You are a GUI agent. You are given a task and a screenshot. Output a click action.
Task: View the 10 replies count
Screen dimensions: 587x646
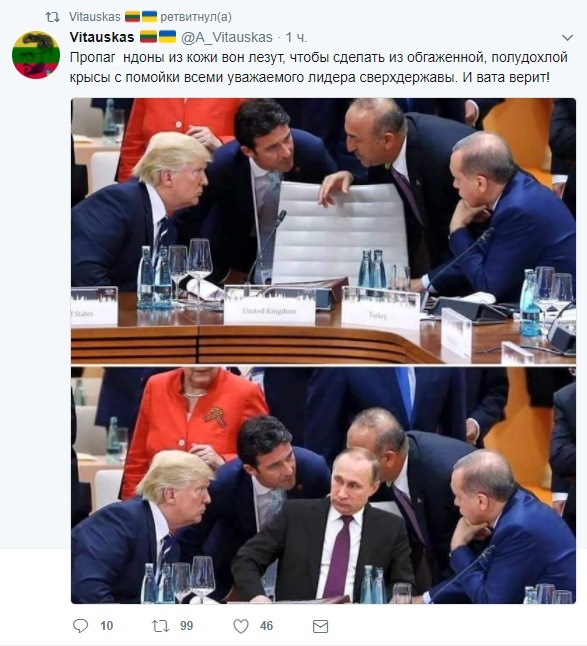(x=107, y=626)
